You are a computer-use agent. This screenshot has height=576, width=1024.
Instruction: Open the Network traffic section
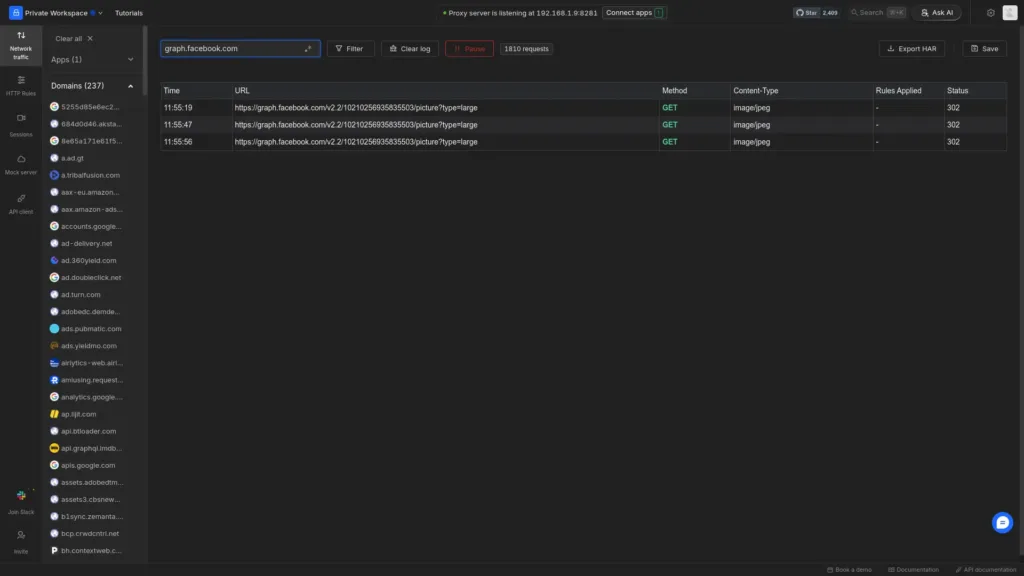(21, 45)
